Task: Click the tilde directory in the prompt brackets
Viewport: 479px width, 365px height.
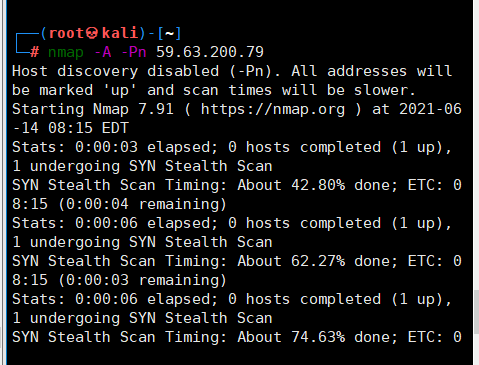Action: tap(169, 33)
